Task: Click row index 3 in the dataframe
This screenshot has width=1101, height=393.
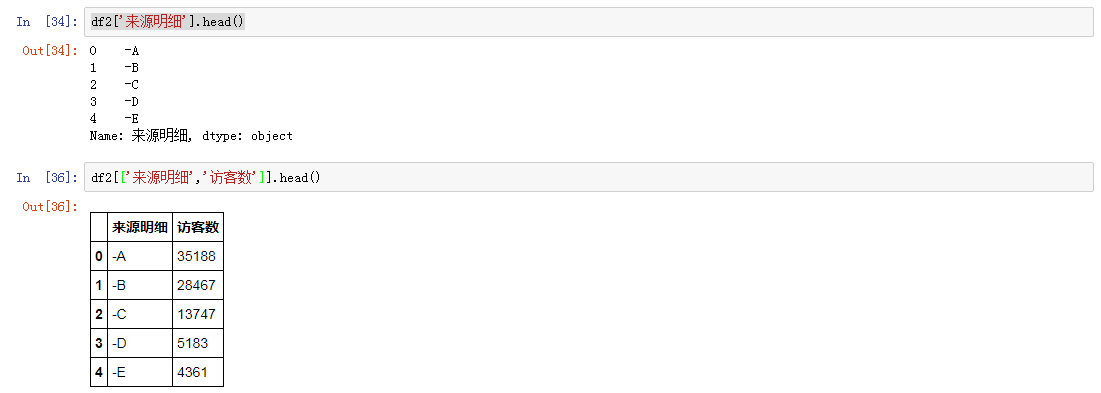Action: pyautogui.click(x=99, y=344)
